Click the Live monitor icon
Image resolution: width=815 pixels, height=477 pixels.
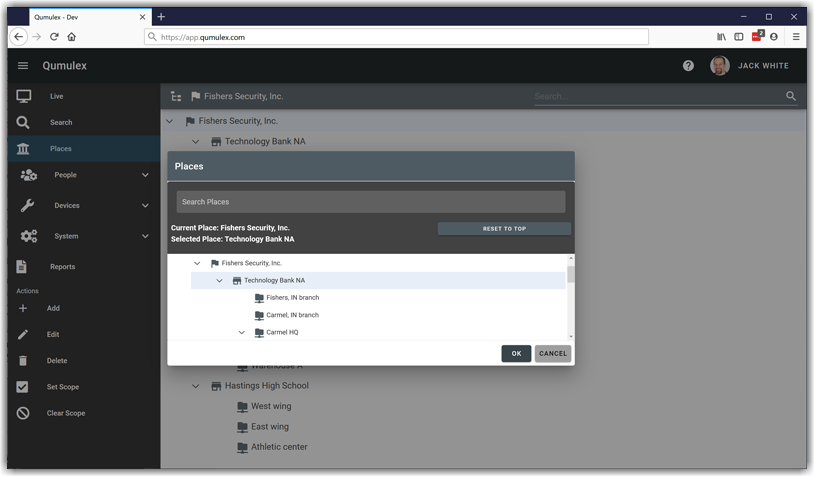coord(24,96)
